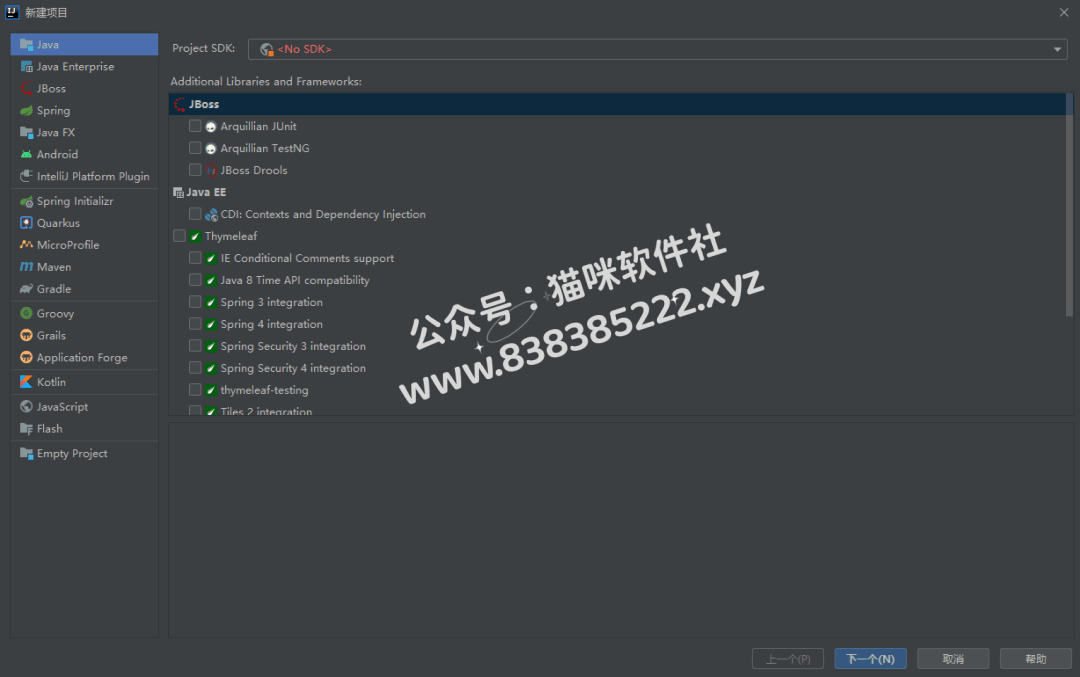Open help with the 帮助 button
This screenshot has width=1080, height=677.
(x=1035, y=659)
